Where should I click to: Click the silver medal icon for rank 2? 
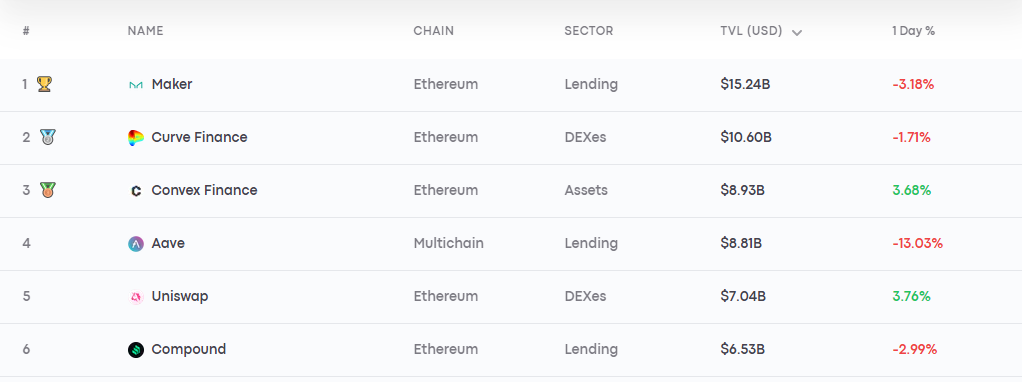click(47, 138)
